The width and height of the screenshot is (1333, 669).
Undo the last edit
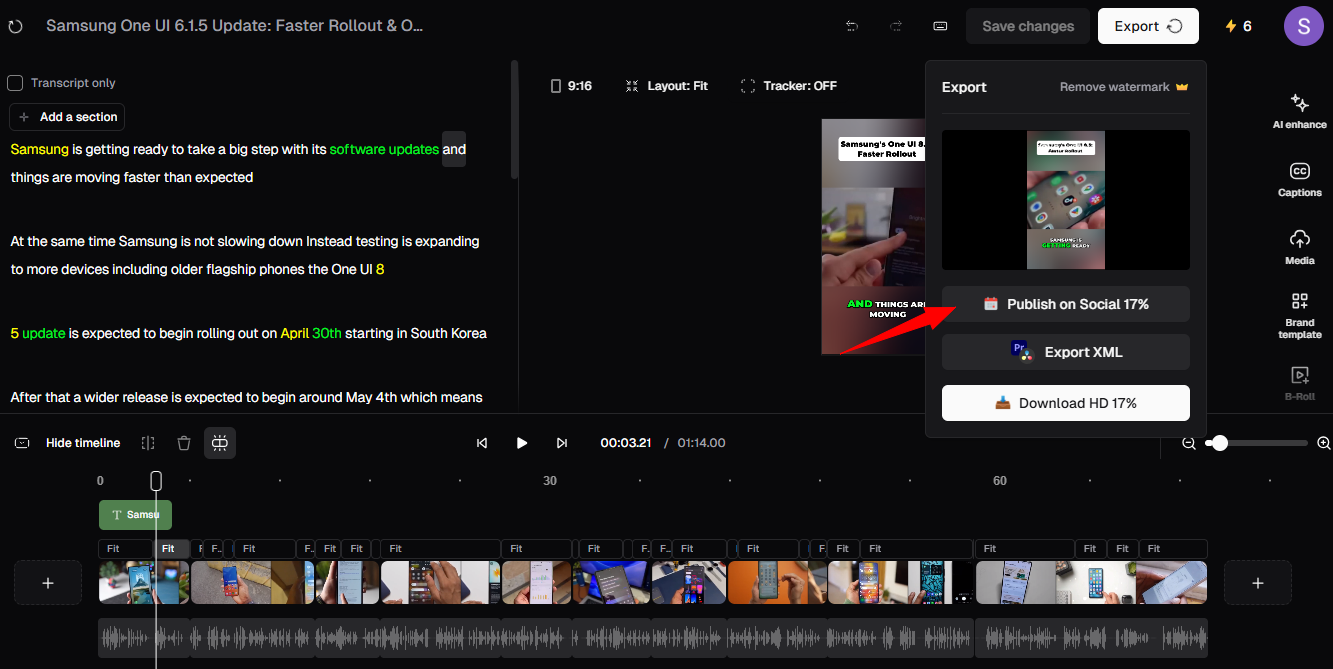click(x=852, y=26)
